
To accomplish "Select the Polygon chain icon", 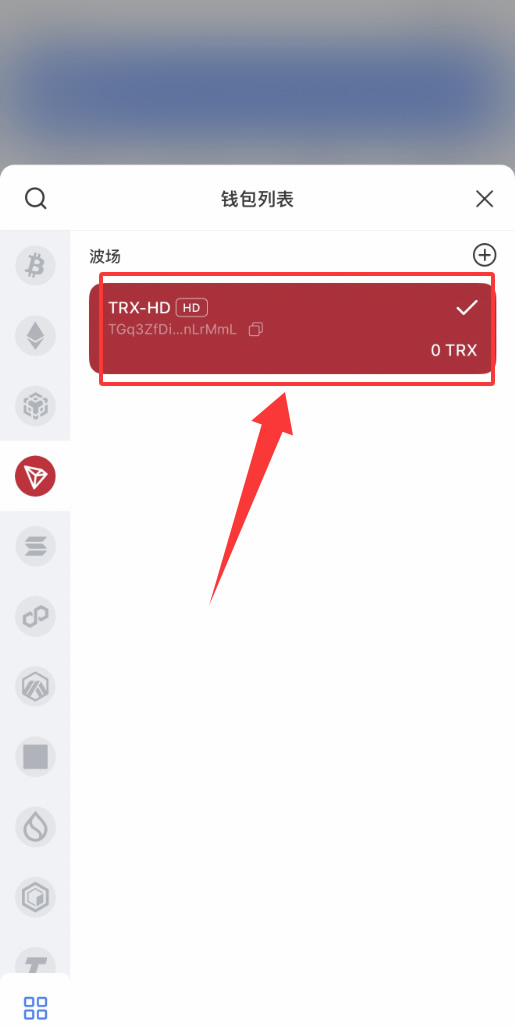I will click(x=35, y=616).
